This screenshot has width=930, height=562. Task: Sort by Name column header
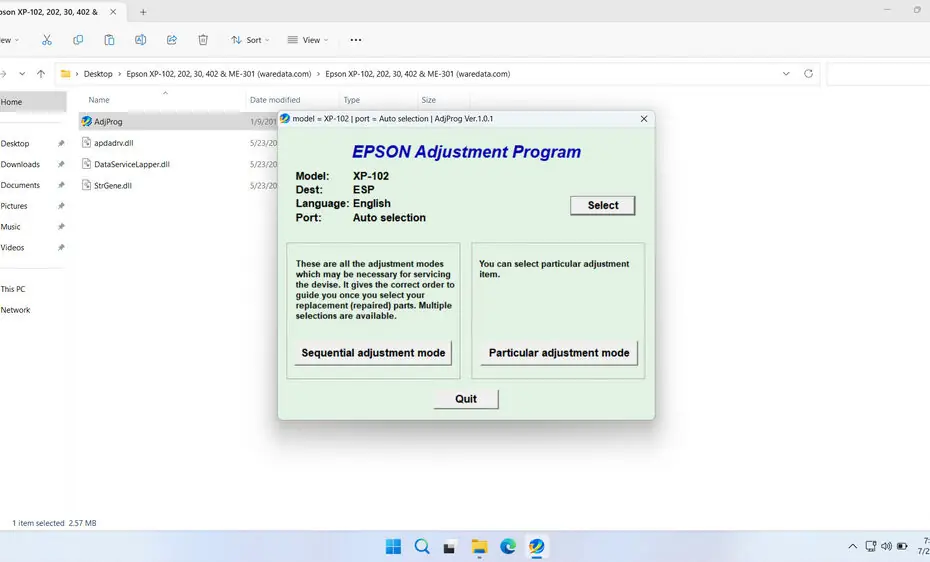(x=99, y=100)
